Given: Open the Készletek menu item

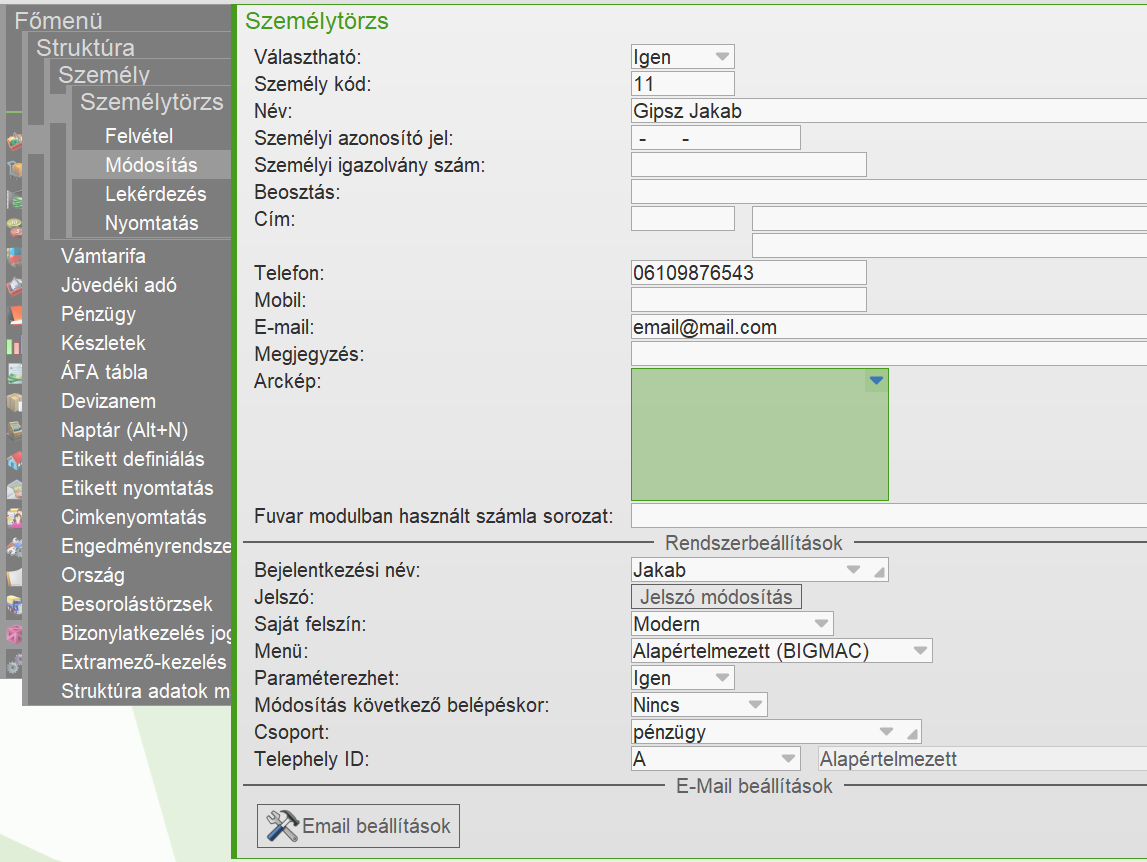Looking at the screenshot, I should [103, 343].
